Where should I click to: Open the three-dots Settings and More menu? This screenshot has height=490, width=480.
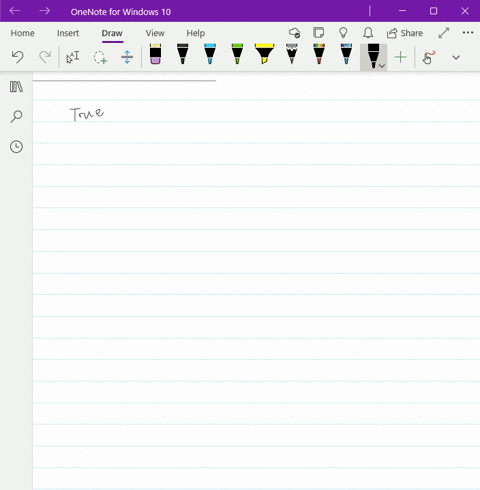coord(468,33)
